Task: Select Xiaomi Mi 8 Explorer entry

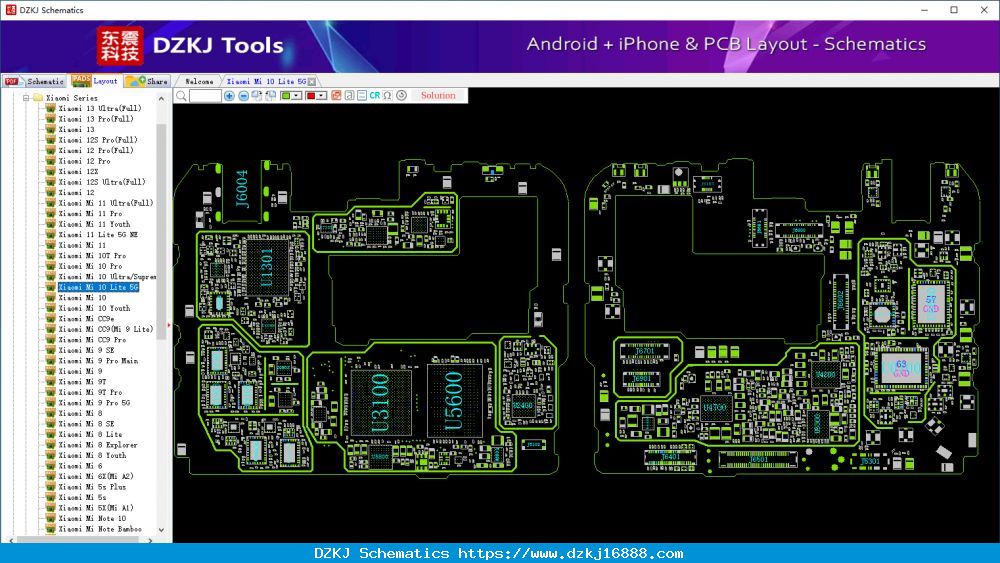Action: click(x=98, y=445)
